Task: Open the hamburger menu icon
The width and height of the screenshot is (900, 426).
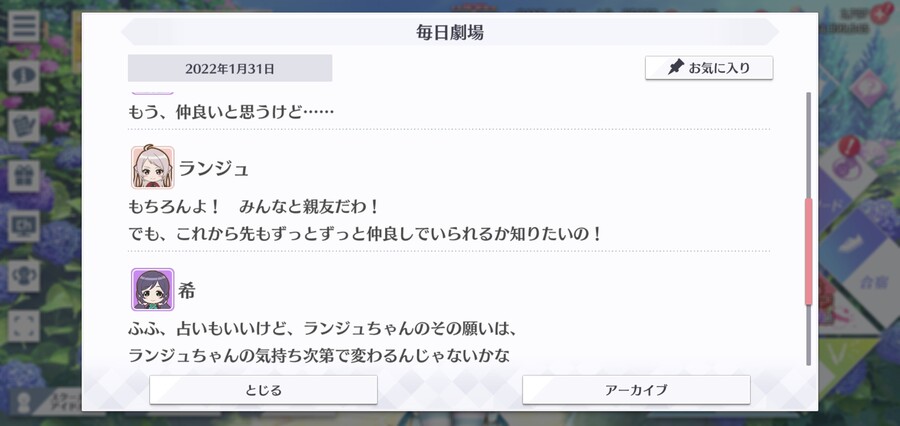Action: (x=24, y=26)
